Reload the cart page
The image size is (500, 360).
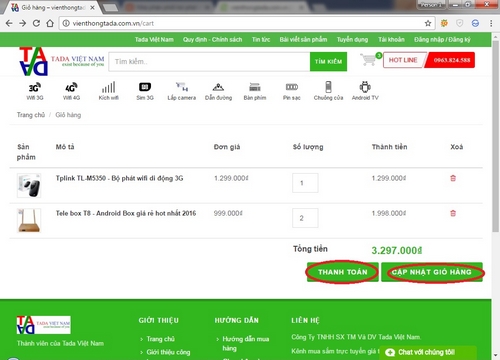click(36, 23)
